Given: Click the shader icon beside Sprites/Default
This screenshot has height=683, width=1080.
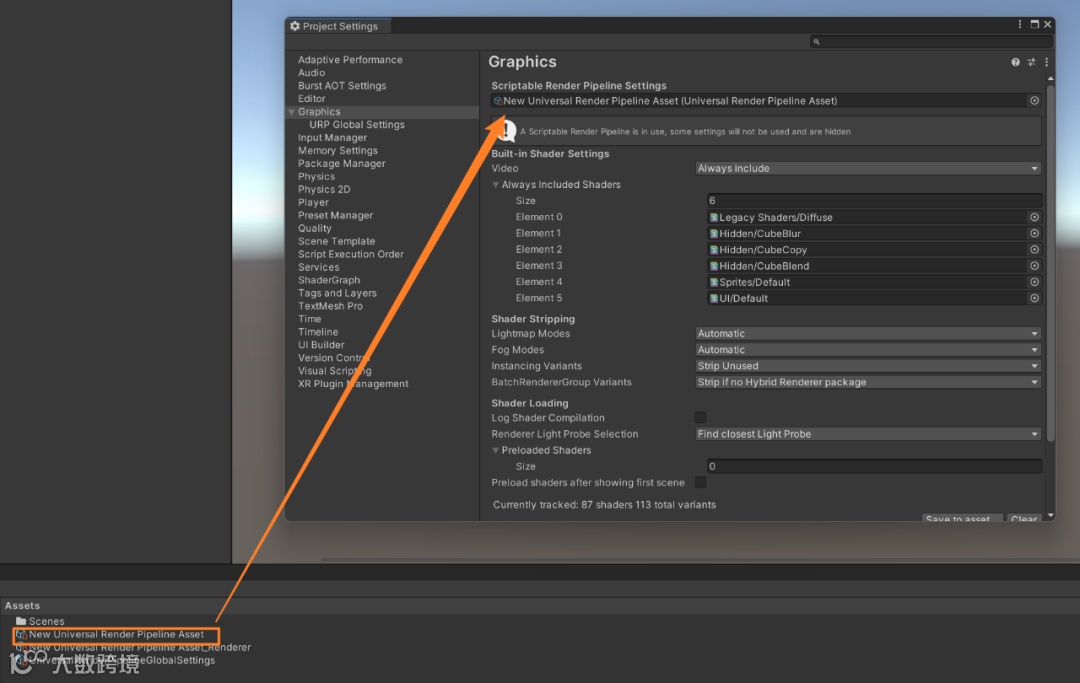Looking at the screenshot, I should (x=714, y=282).
